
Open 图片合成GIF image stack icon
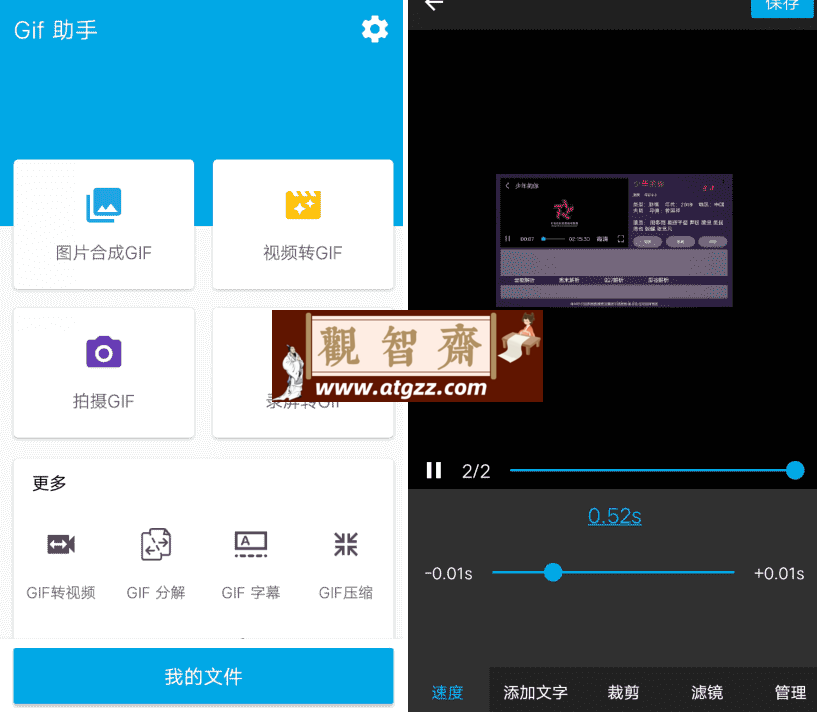tap(104, 205)
